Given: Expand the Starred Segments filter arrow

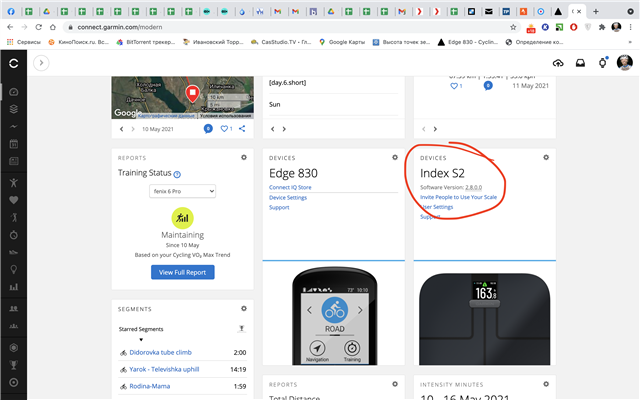Looking at the screenshot, I should [x=141, y=340].
